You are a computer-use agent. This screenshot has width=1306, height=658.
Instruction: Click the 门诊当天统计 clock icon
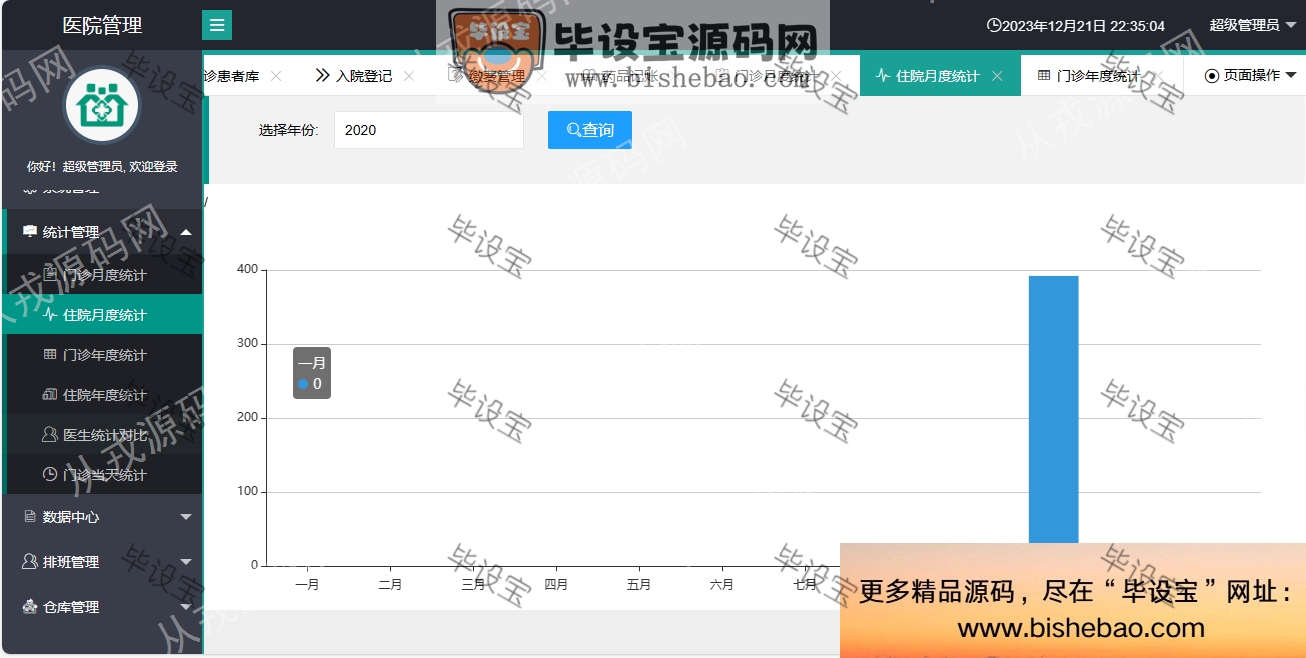click(50, 475)
